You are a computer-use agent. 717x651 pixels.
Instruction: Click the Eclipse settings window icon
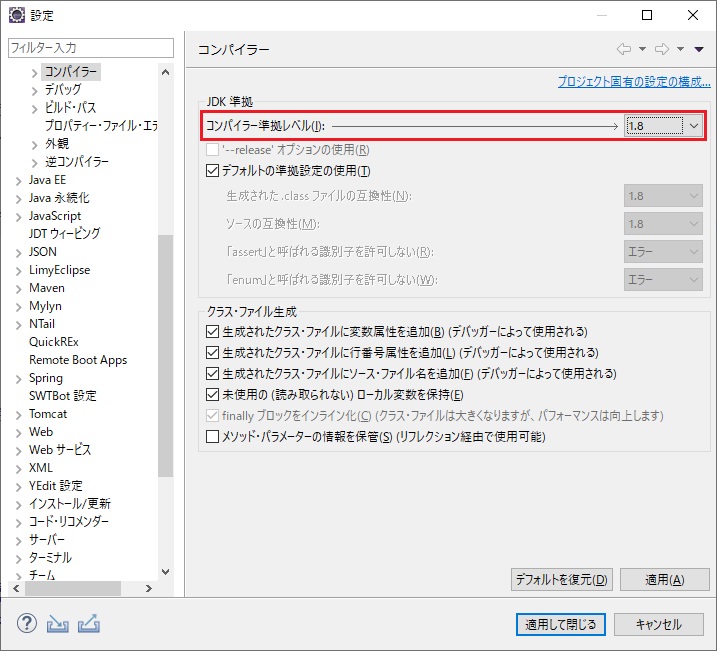tap(16, 15)
